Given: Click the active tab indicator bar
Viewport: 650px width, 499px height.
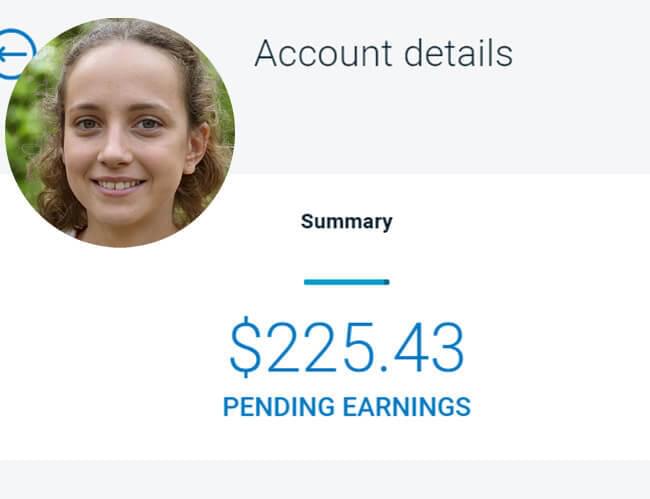Looking at the screenshot, I should click(x=347, y=282).
